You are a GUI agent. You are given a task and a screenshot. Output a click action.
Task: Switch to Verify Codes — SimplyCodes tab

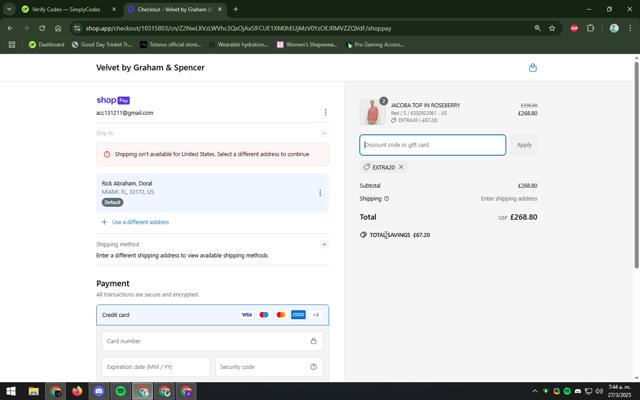[69, 9]
